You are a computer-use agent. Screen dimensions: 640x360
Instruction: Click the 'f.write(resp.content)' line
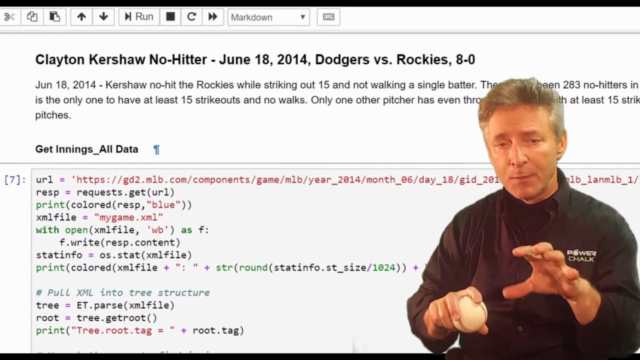pos(120,242)
